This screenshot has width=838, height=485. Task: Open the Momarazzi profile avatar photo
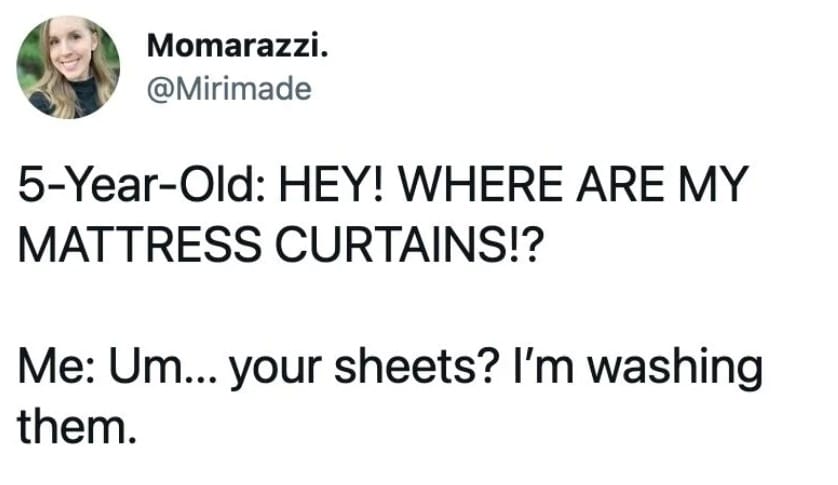[68, 67]
